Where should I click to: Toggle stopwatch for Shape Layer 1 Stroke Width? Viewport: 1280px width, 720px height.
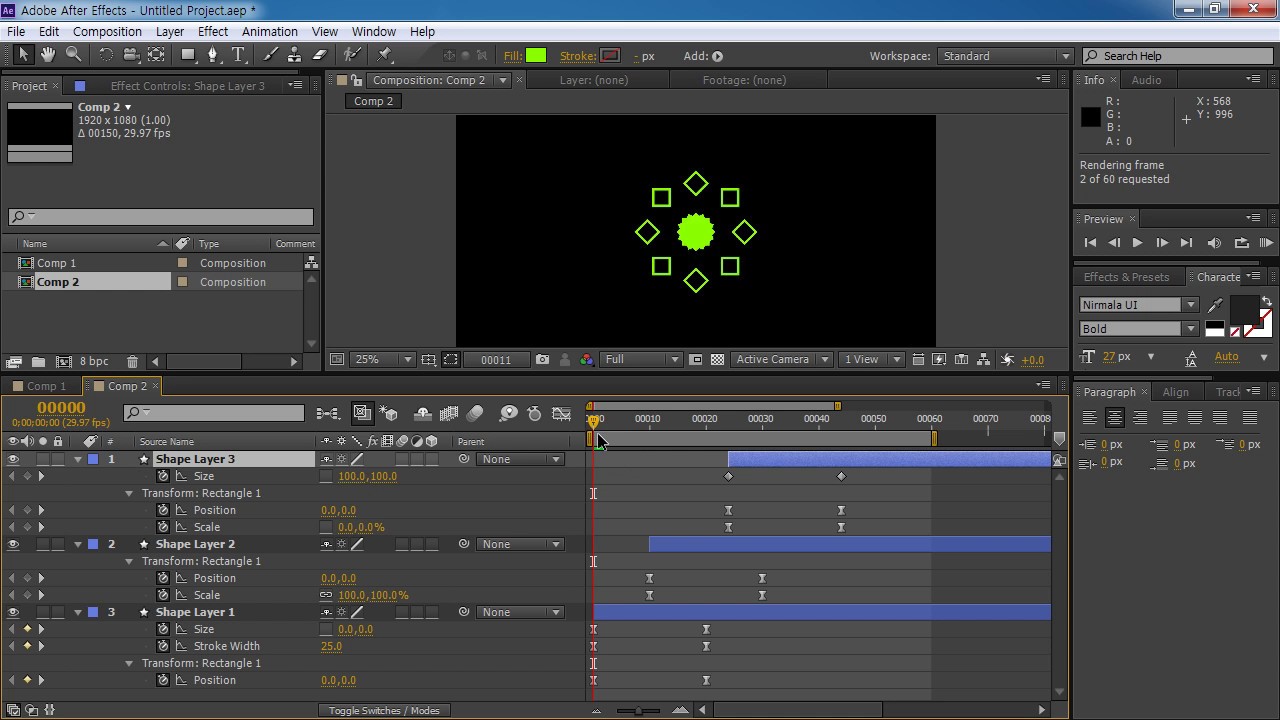(x=163, y=646)
